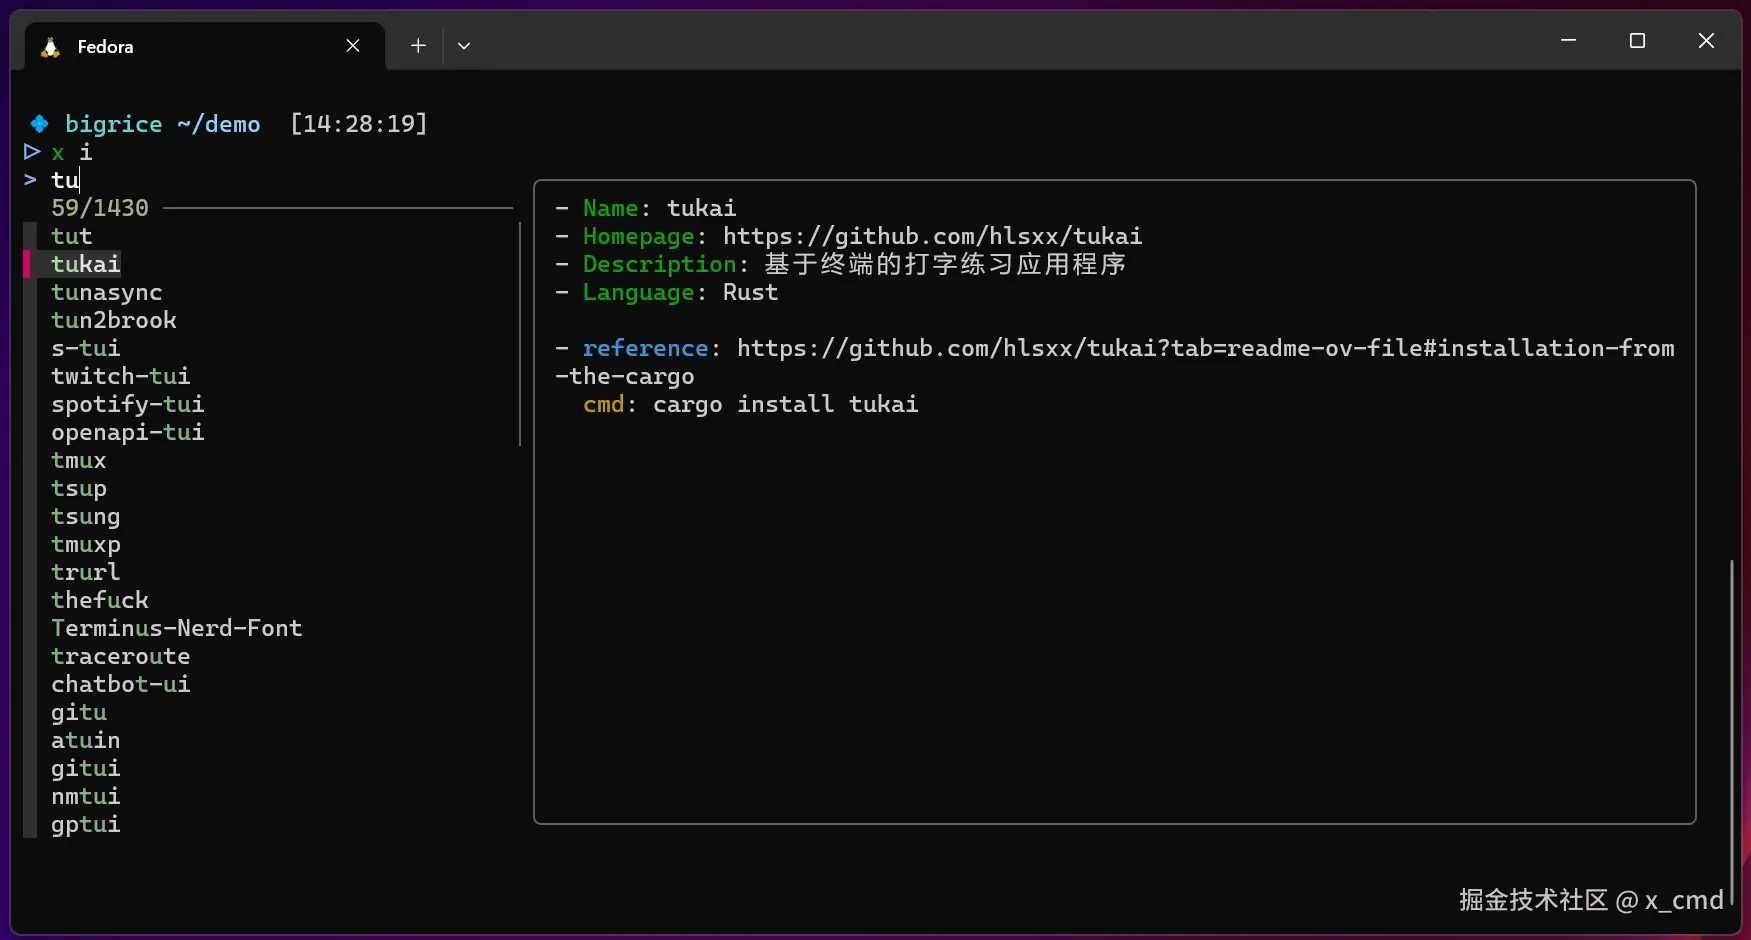Screen dimensions: 1751x940
Task: Click the 'x i' command line
Action: 72,152
